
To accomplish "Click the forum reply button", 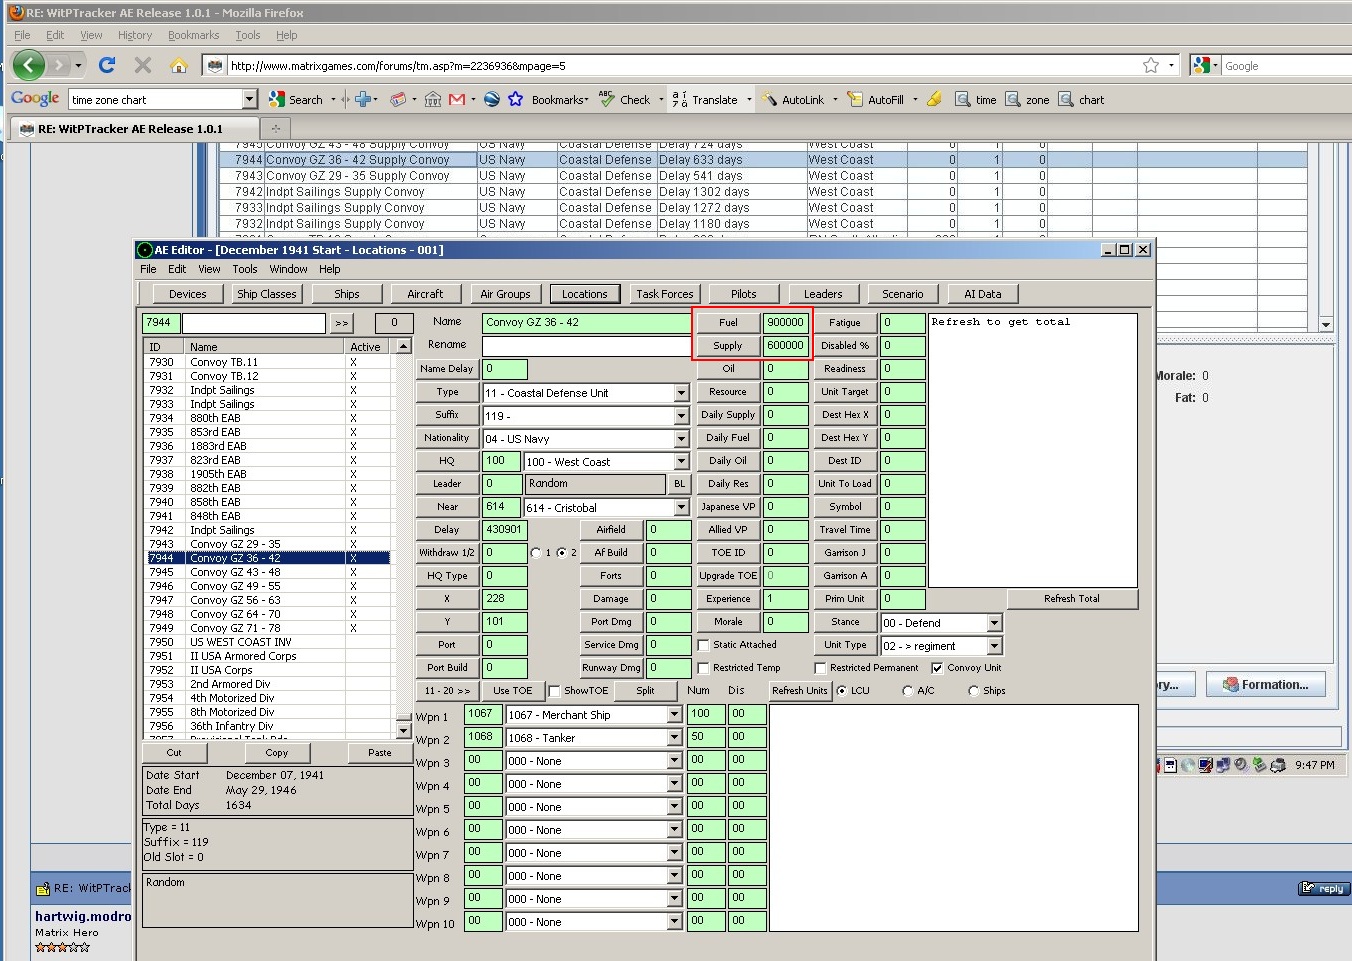I will click(1323, 888).
